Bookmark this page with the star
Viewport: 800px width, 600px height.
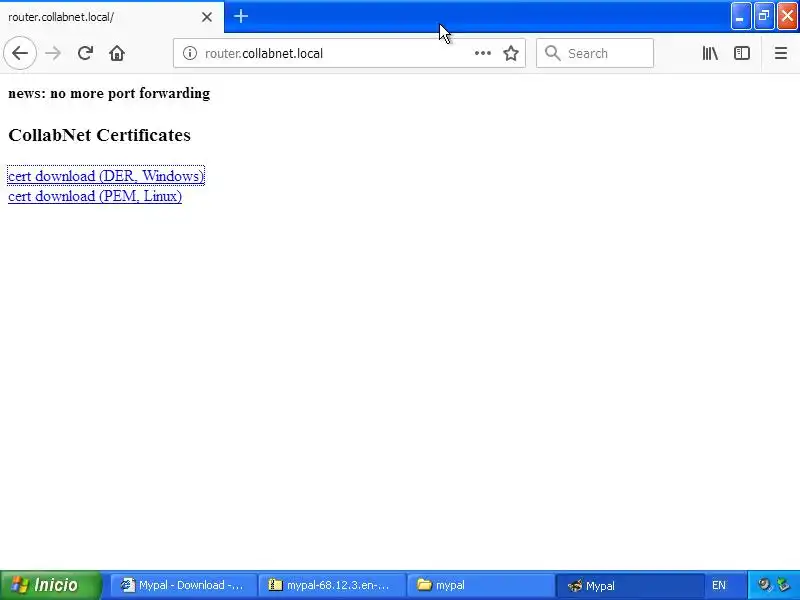(x=511, y=53)
